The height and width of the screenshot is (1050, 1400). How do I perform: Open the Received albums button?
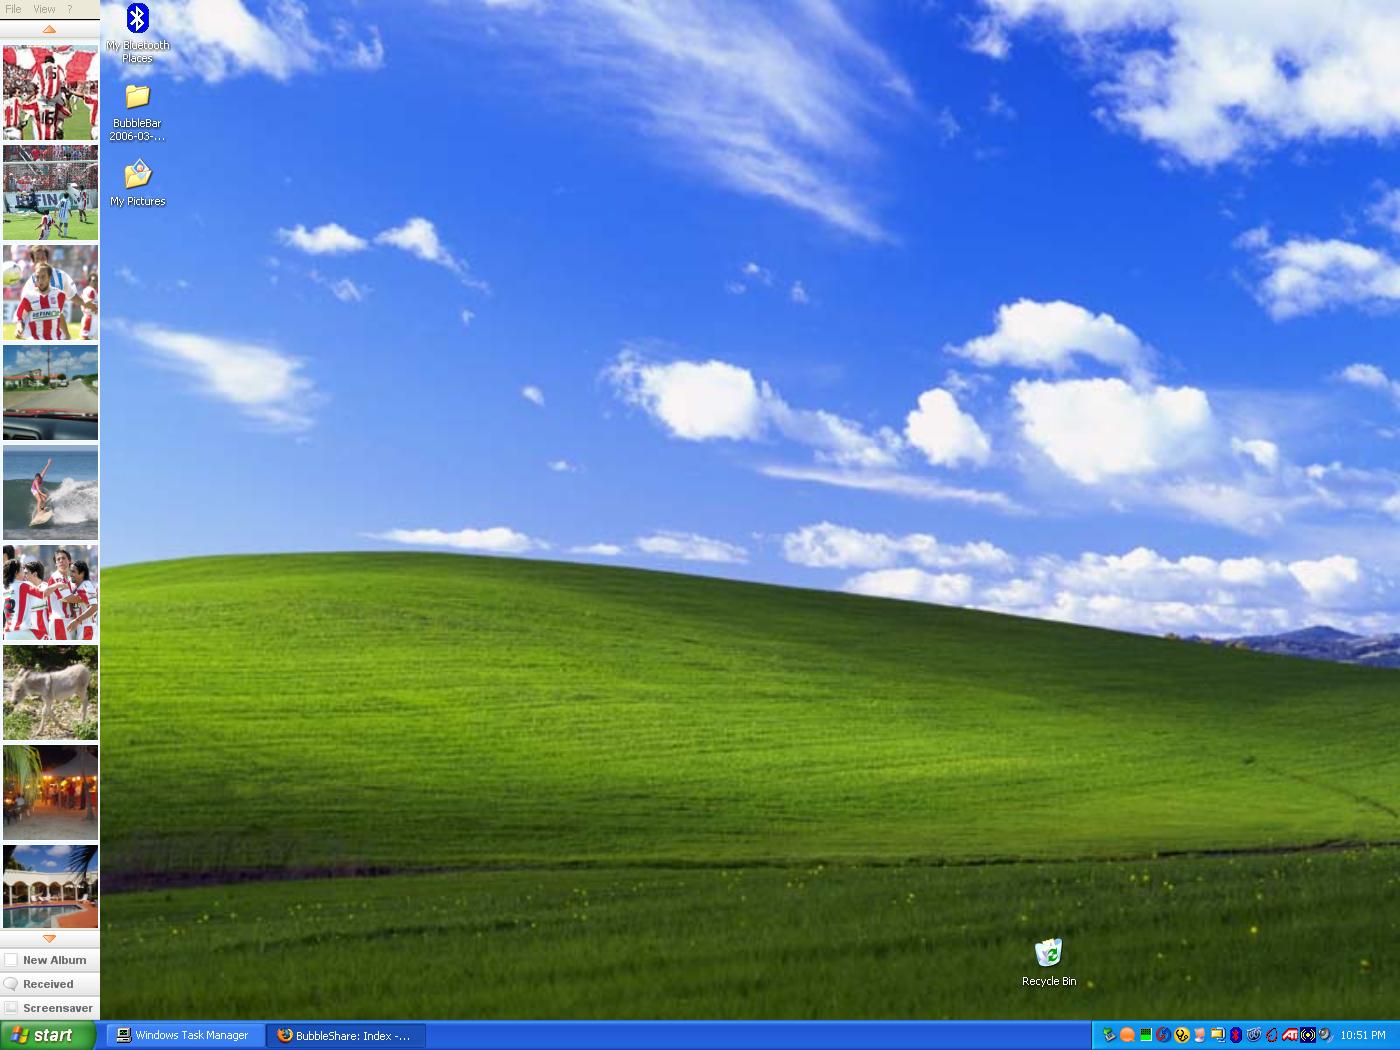(50, 984)
